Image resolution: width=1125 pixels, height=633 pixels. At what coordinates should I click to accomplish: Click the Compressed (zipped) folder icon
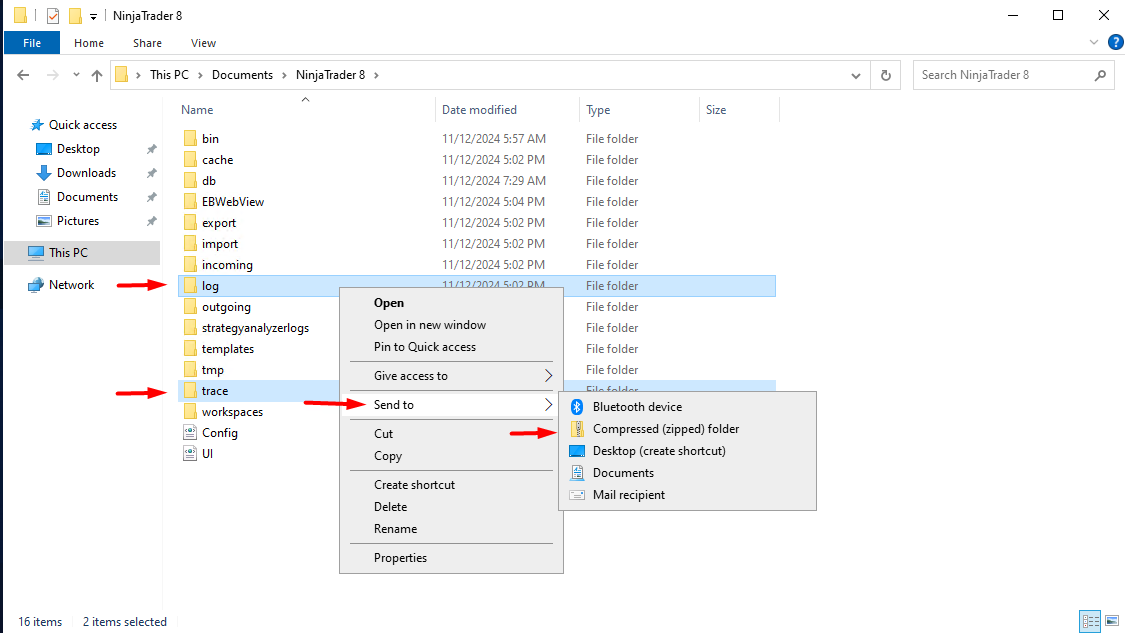click(577, 429)
